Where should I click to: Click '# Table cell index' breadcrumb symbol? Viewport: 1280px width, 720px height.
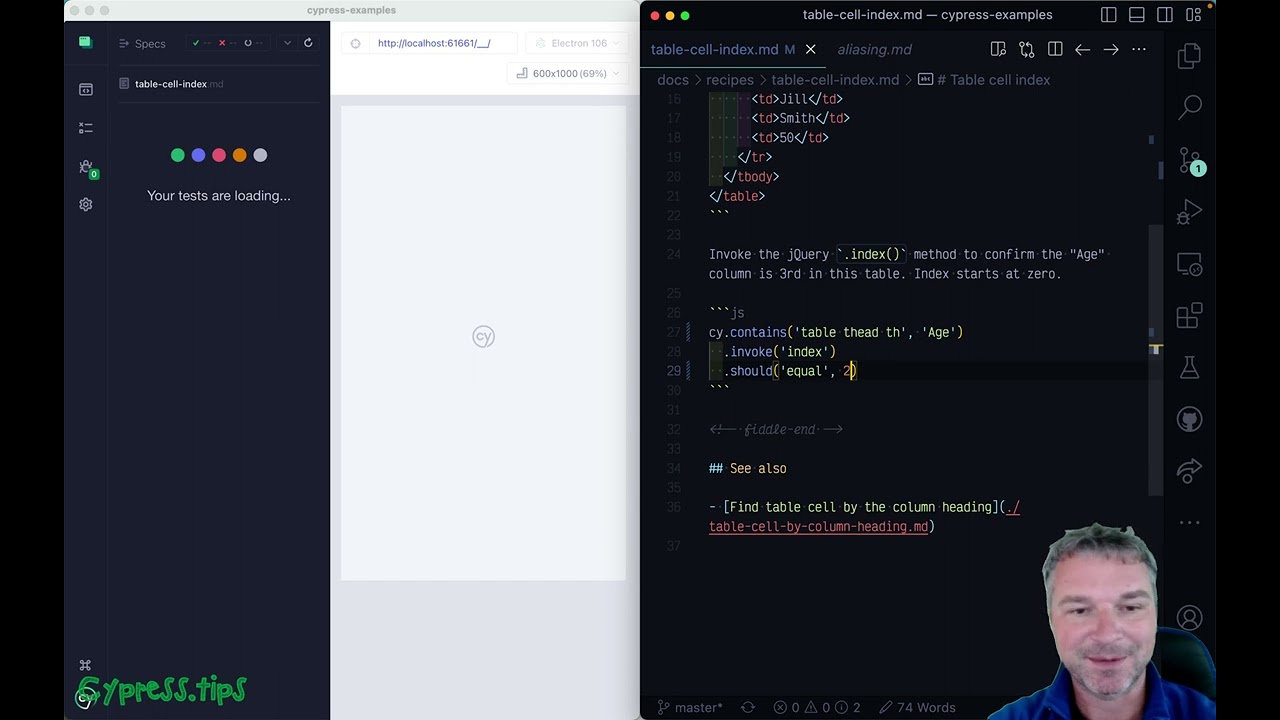point(984,80)
